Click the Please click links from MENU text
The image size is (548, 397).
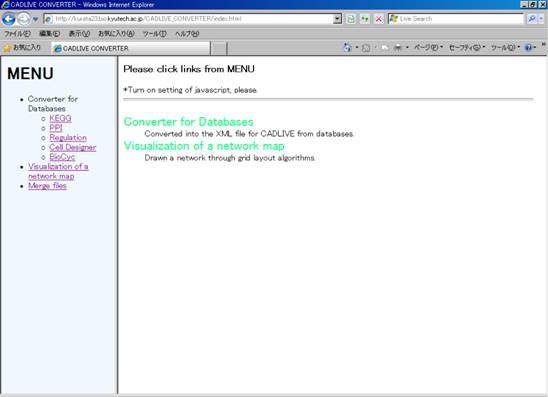tap(189, 69)
